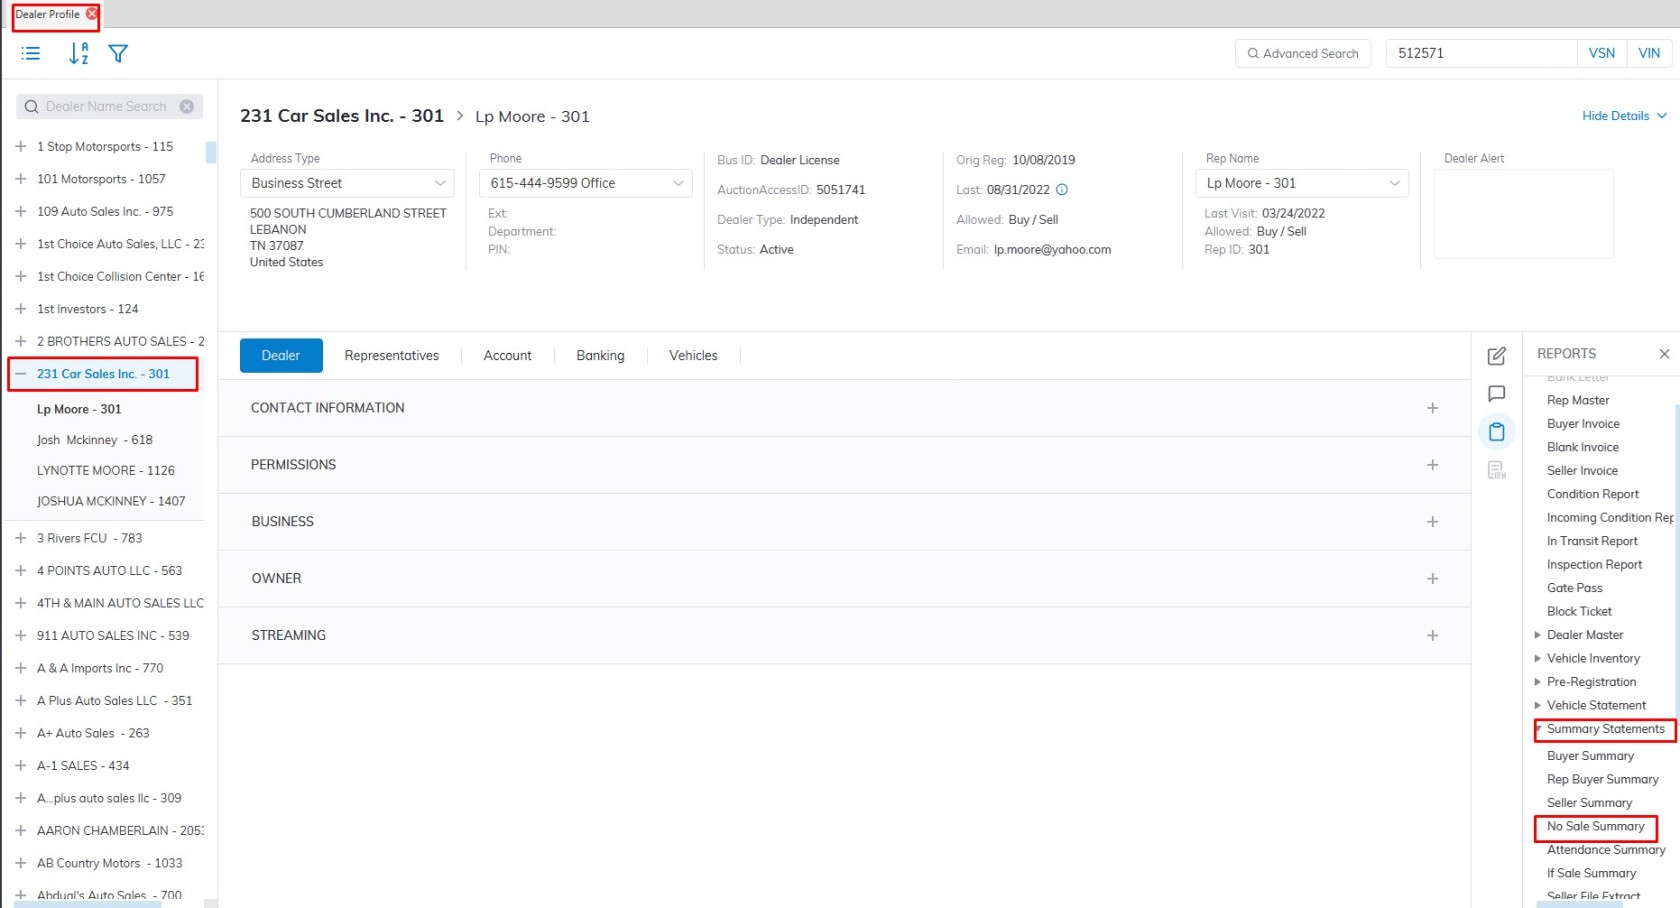Click the edit pencil icon in side strip
The height and width of the screenshot is (908, 1680).
click(x=1496, y=356)
